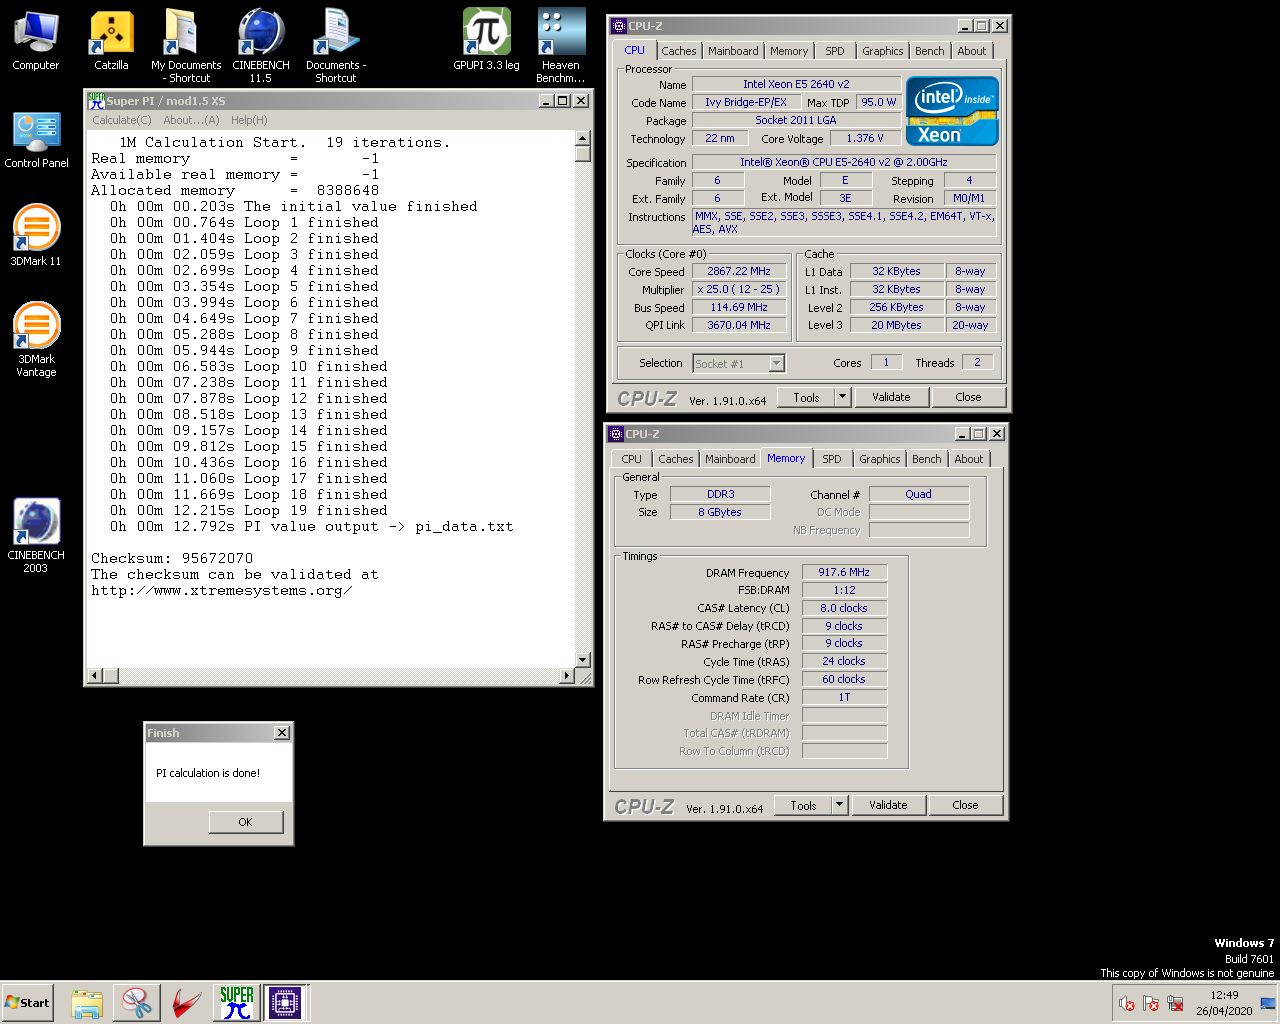
Task: Switch to Graphics tab in upper CPU-Z
Action: [x=883, y=51]
